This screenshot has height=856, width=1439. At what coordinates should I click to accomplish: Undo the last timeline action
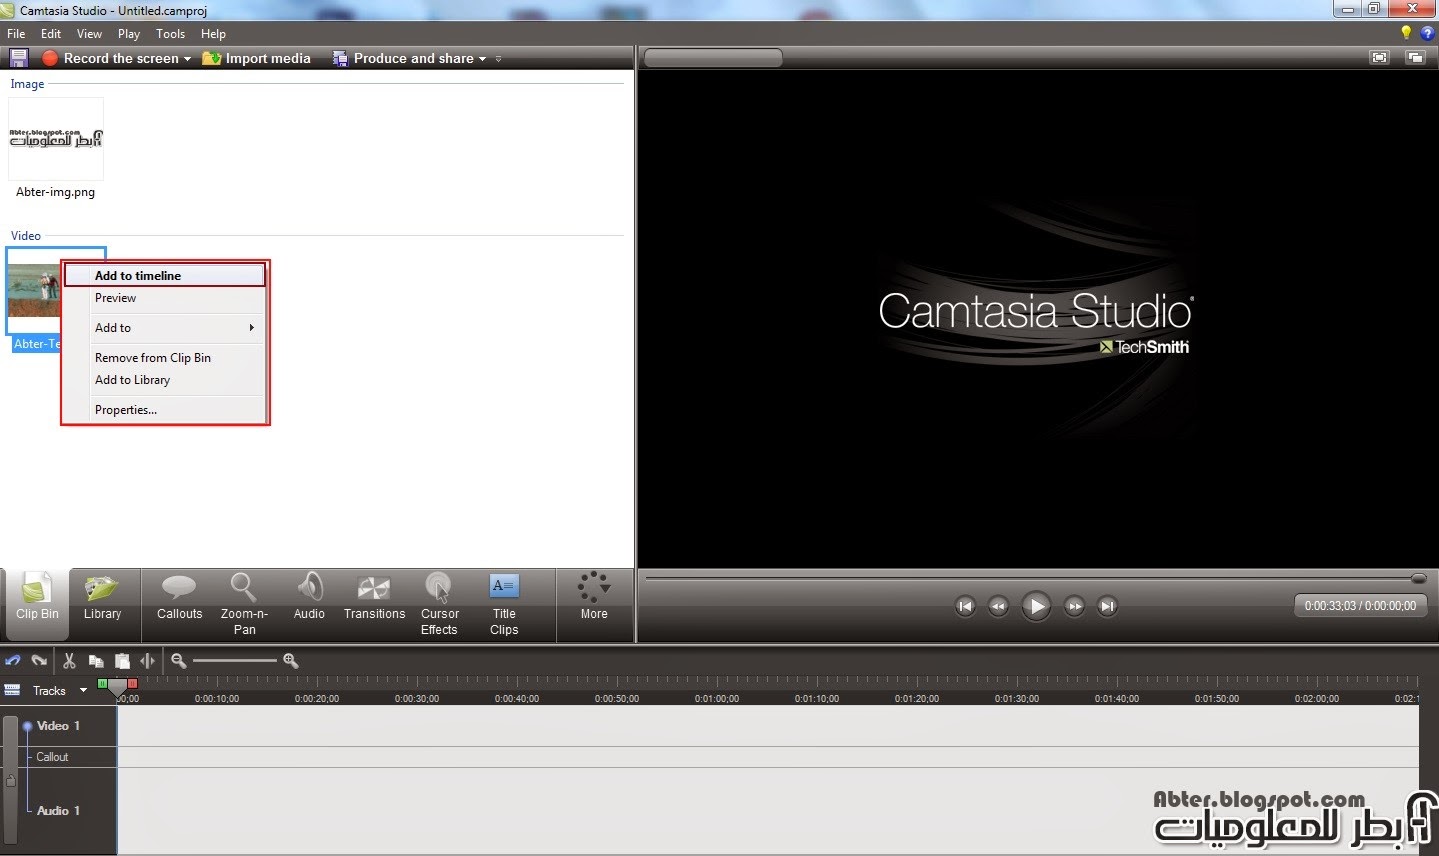tap(13, 661)
